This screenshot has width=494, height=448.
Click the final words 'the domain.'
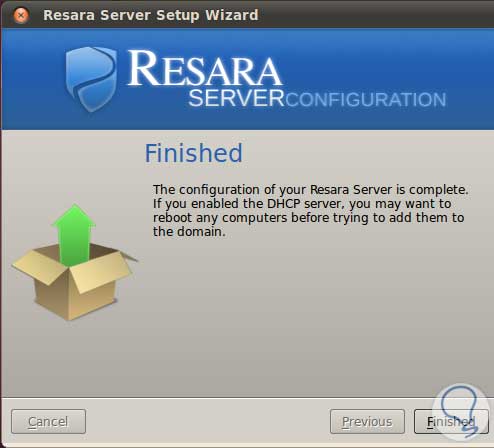pyautogui.click(x=189, y=232)
